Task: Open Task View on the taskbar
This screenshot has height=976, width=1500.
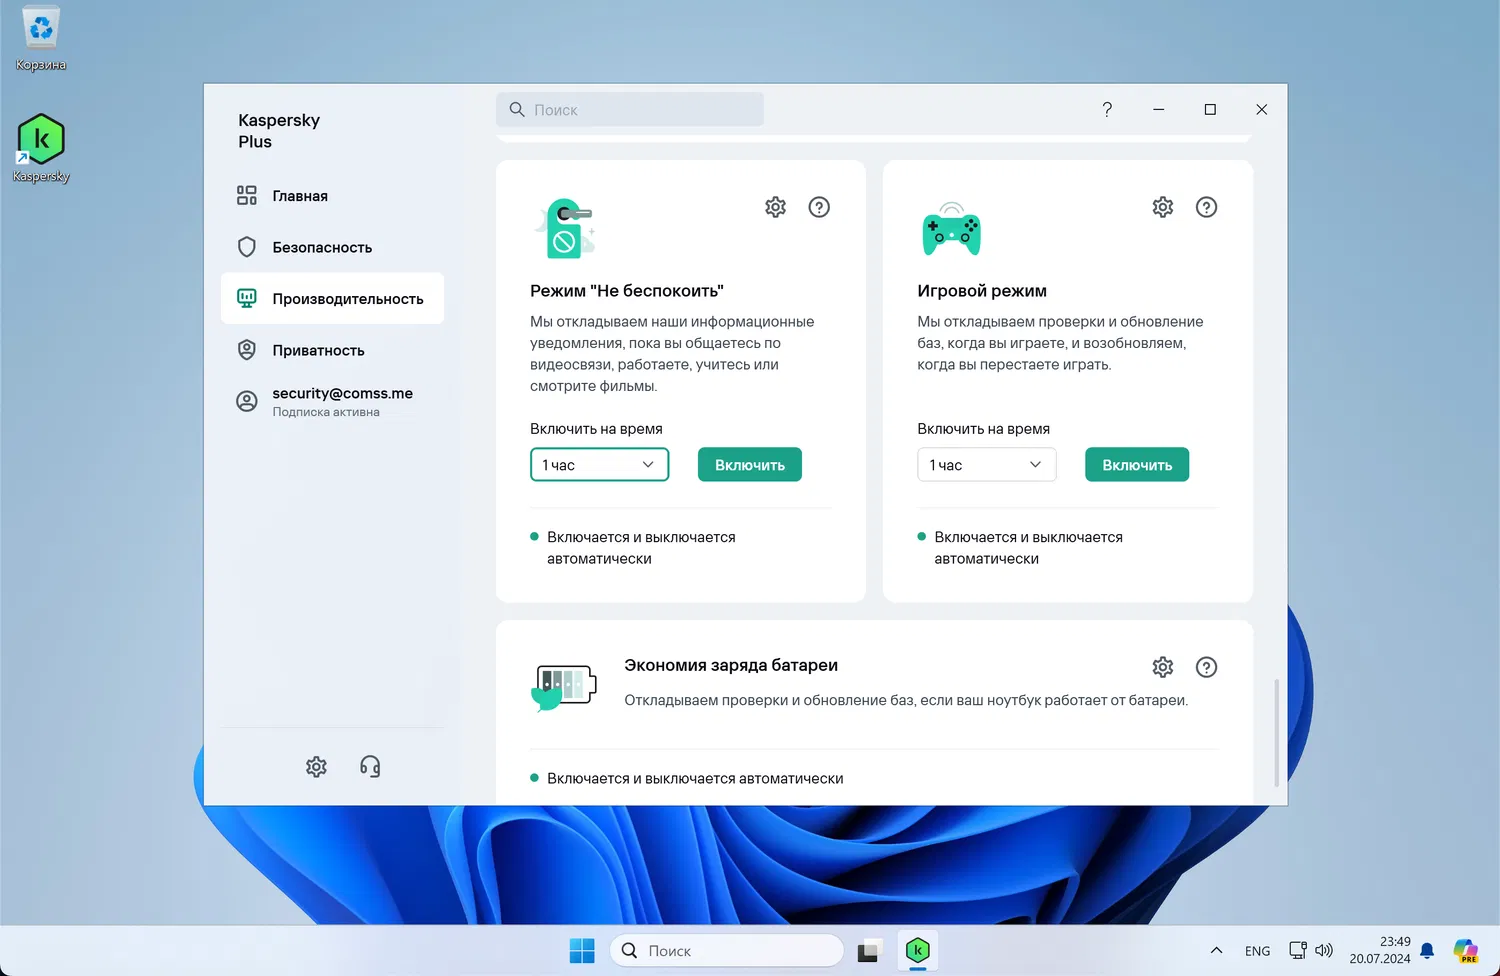Action: [x=868, y=951]
